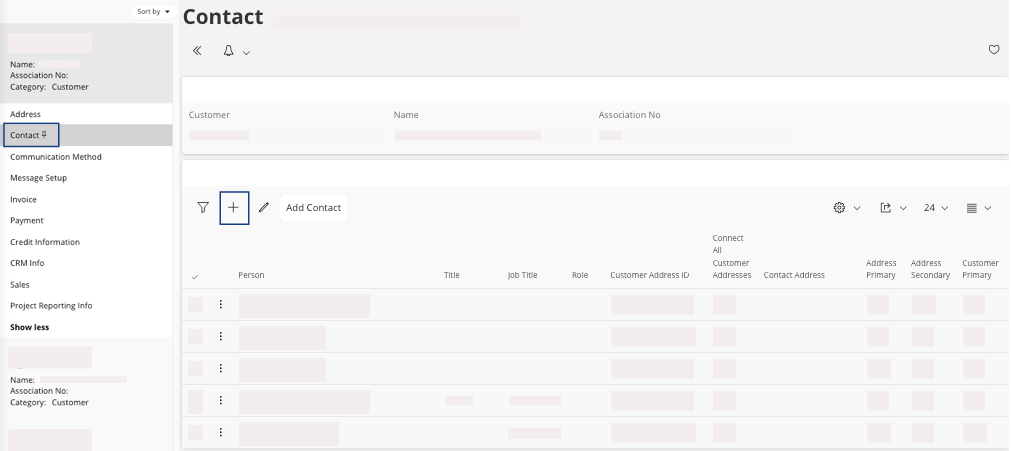The height and width of the screenshot is (451, 1011).
Task: Click the pencil edit icon
Action: point(264,208)
